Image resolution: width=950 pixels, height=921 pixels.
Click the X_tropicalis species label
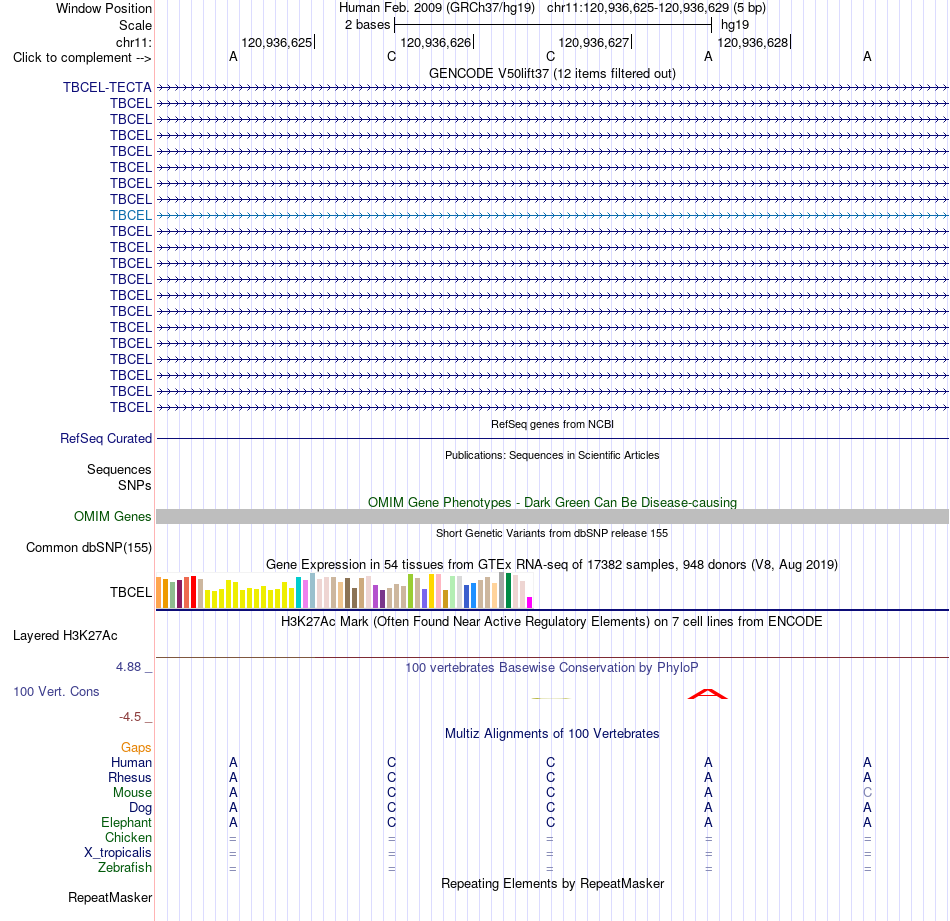click(118, 853)
